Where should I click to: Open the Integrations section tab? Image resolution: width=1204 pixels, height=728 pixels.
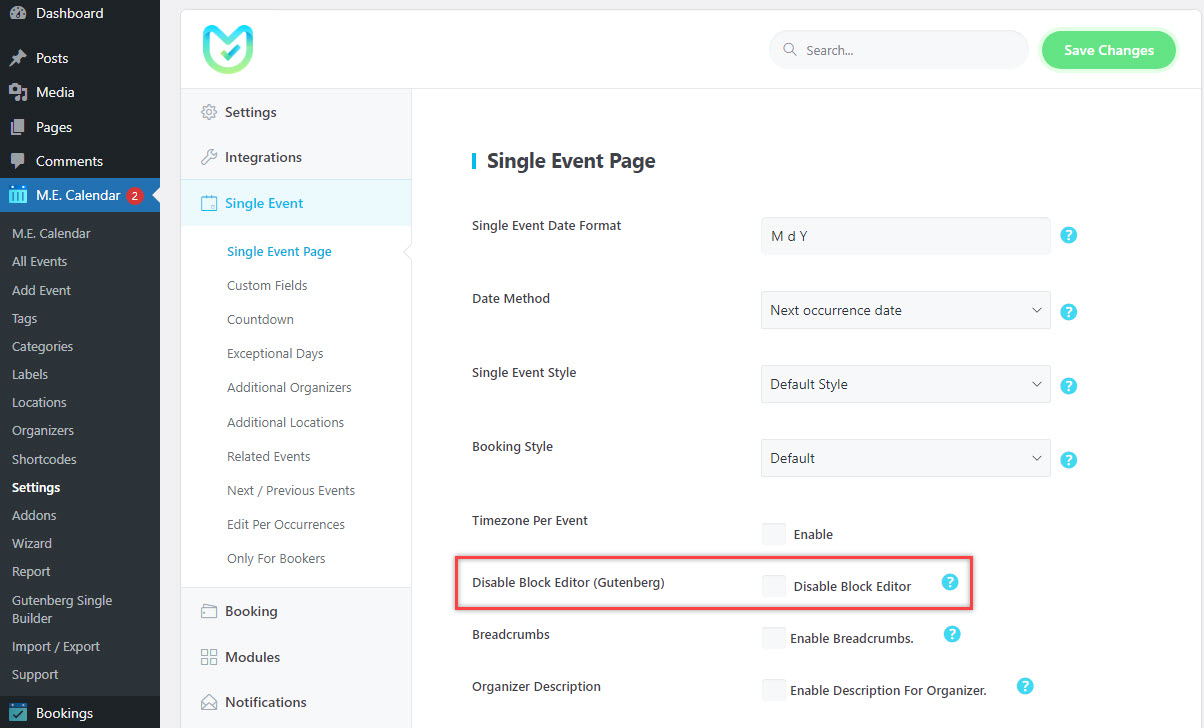point(296,157)
